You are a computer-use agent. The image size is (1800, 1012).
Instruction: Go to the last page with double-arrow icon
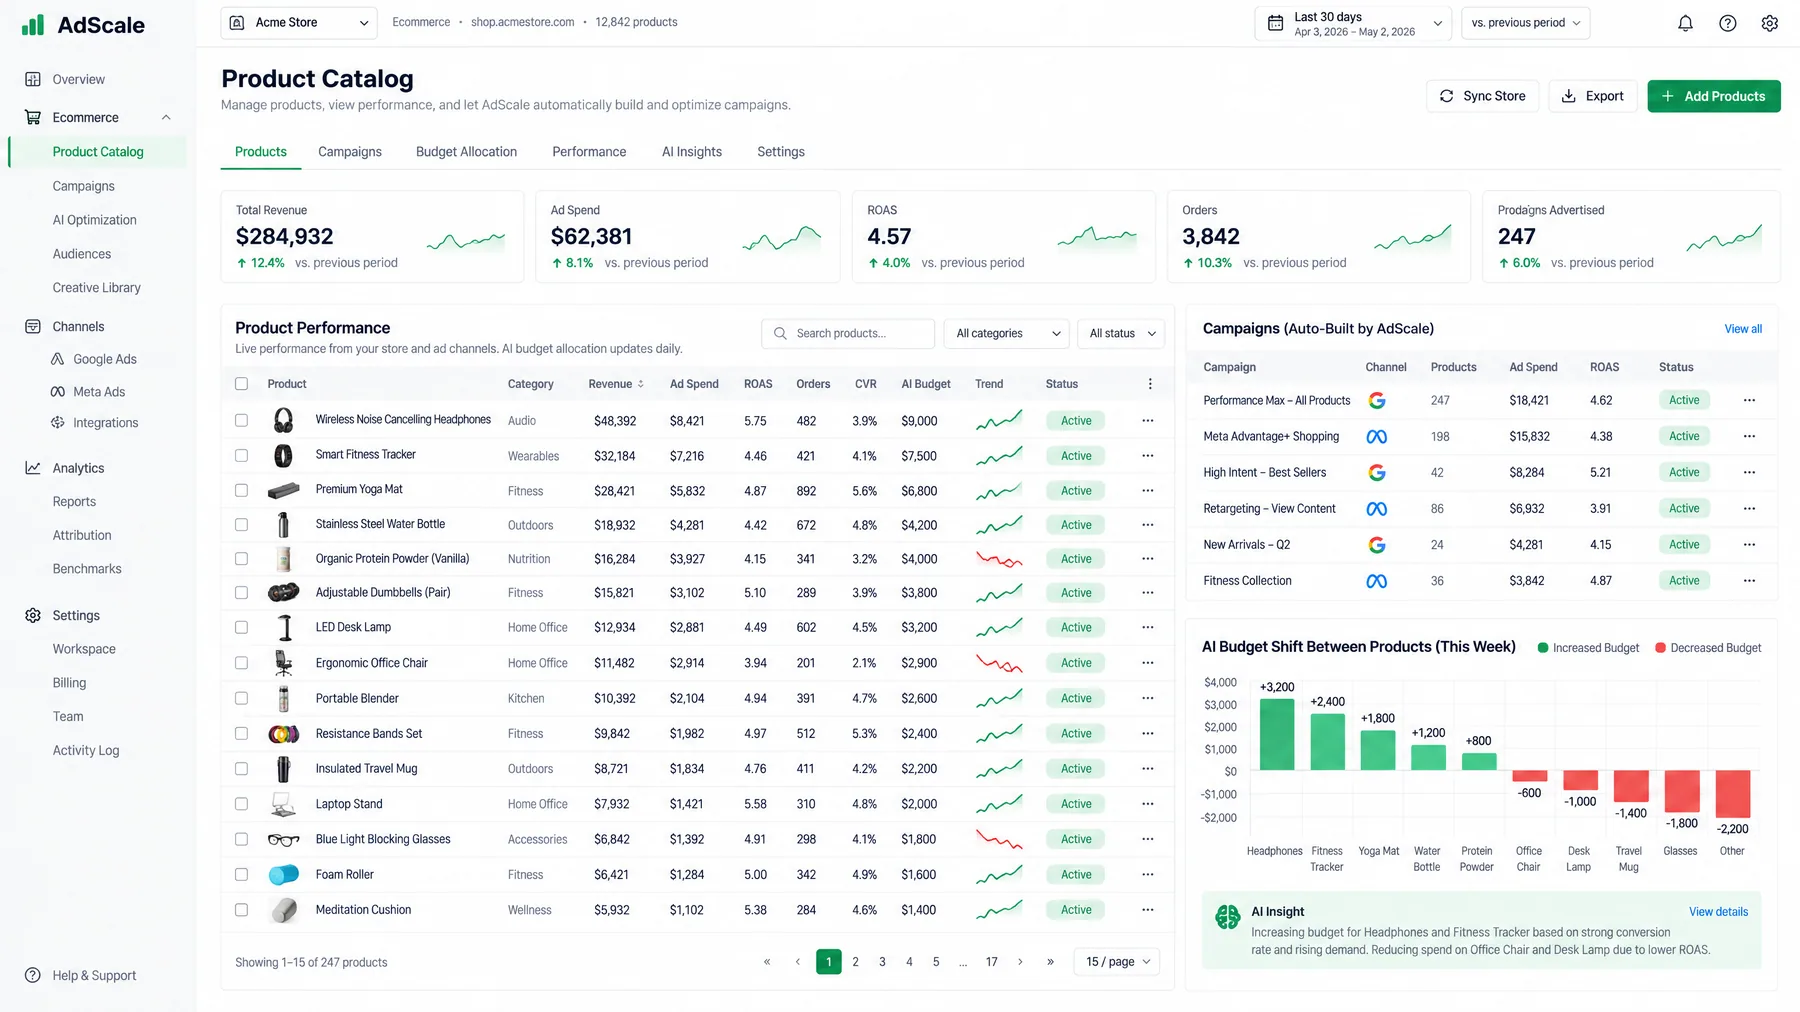click(x=1050, y=962)
